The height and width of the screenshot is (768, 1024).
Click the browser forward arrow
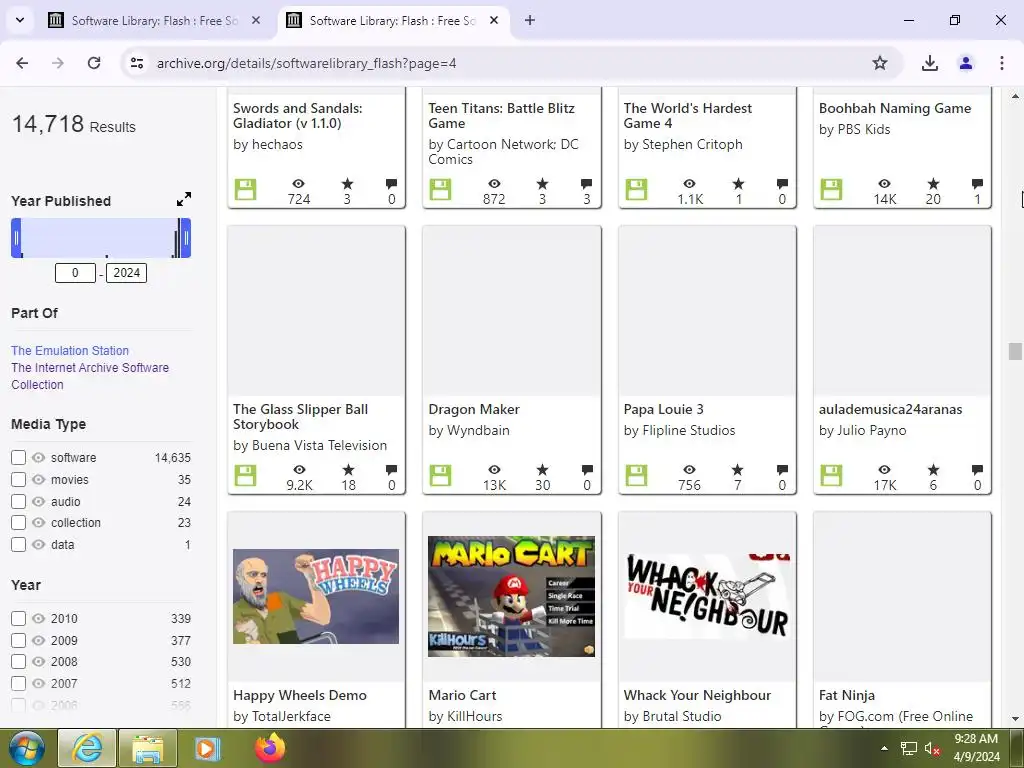(58, 63)
